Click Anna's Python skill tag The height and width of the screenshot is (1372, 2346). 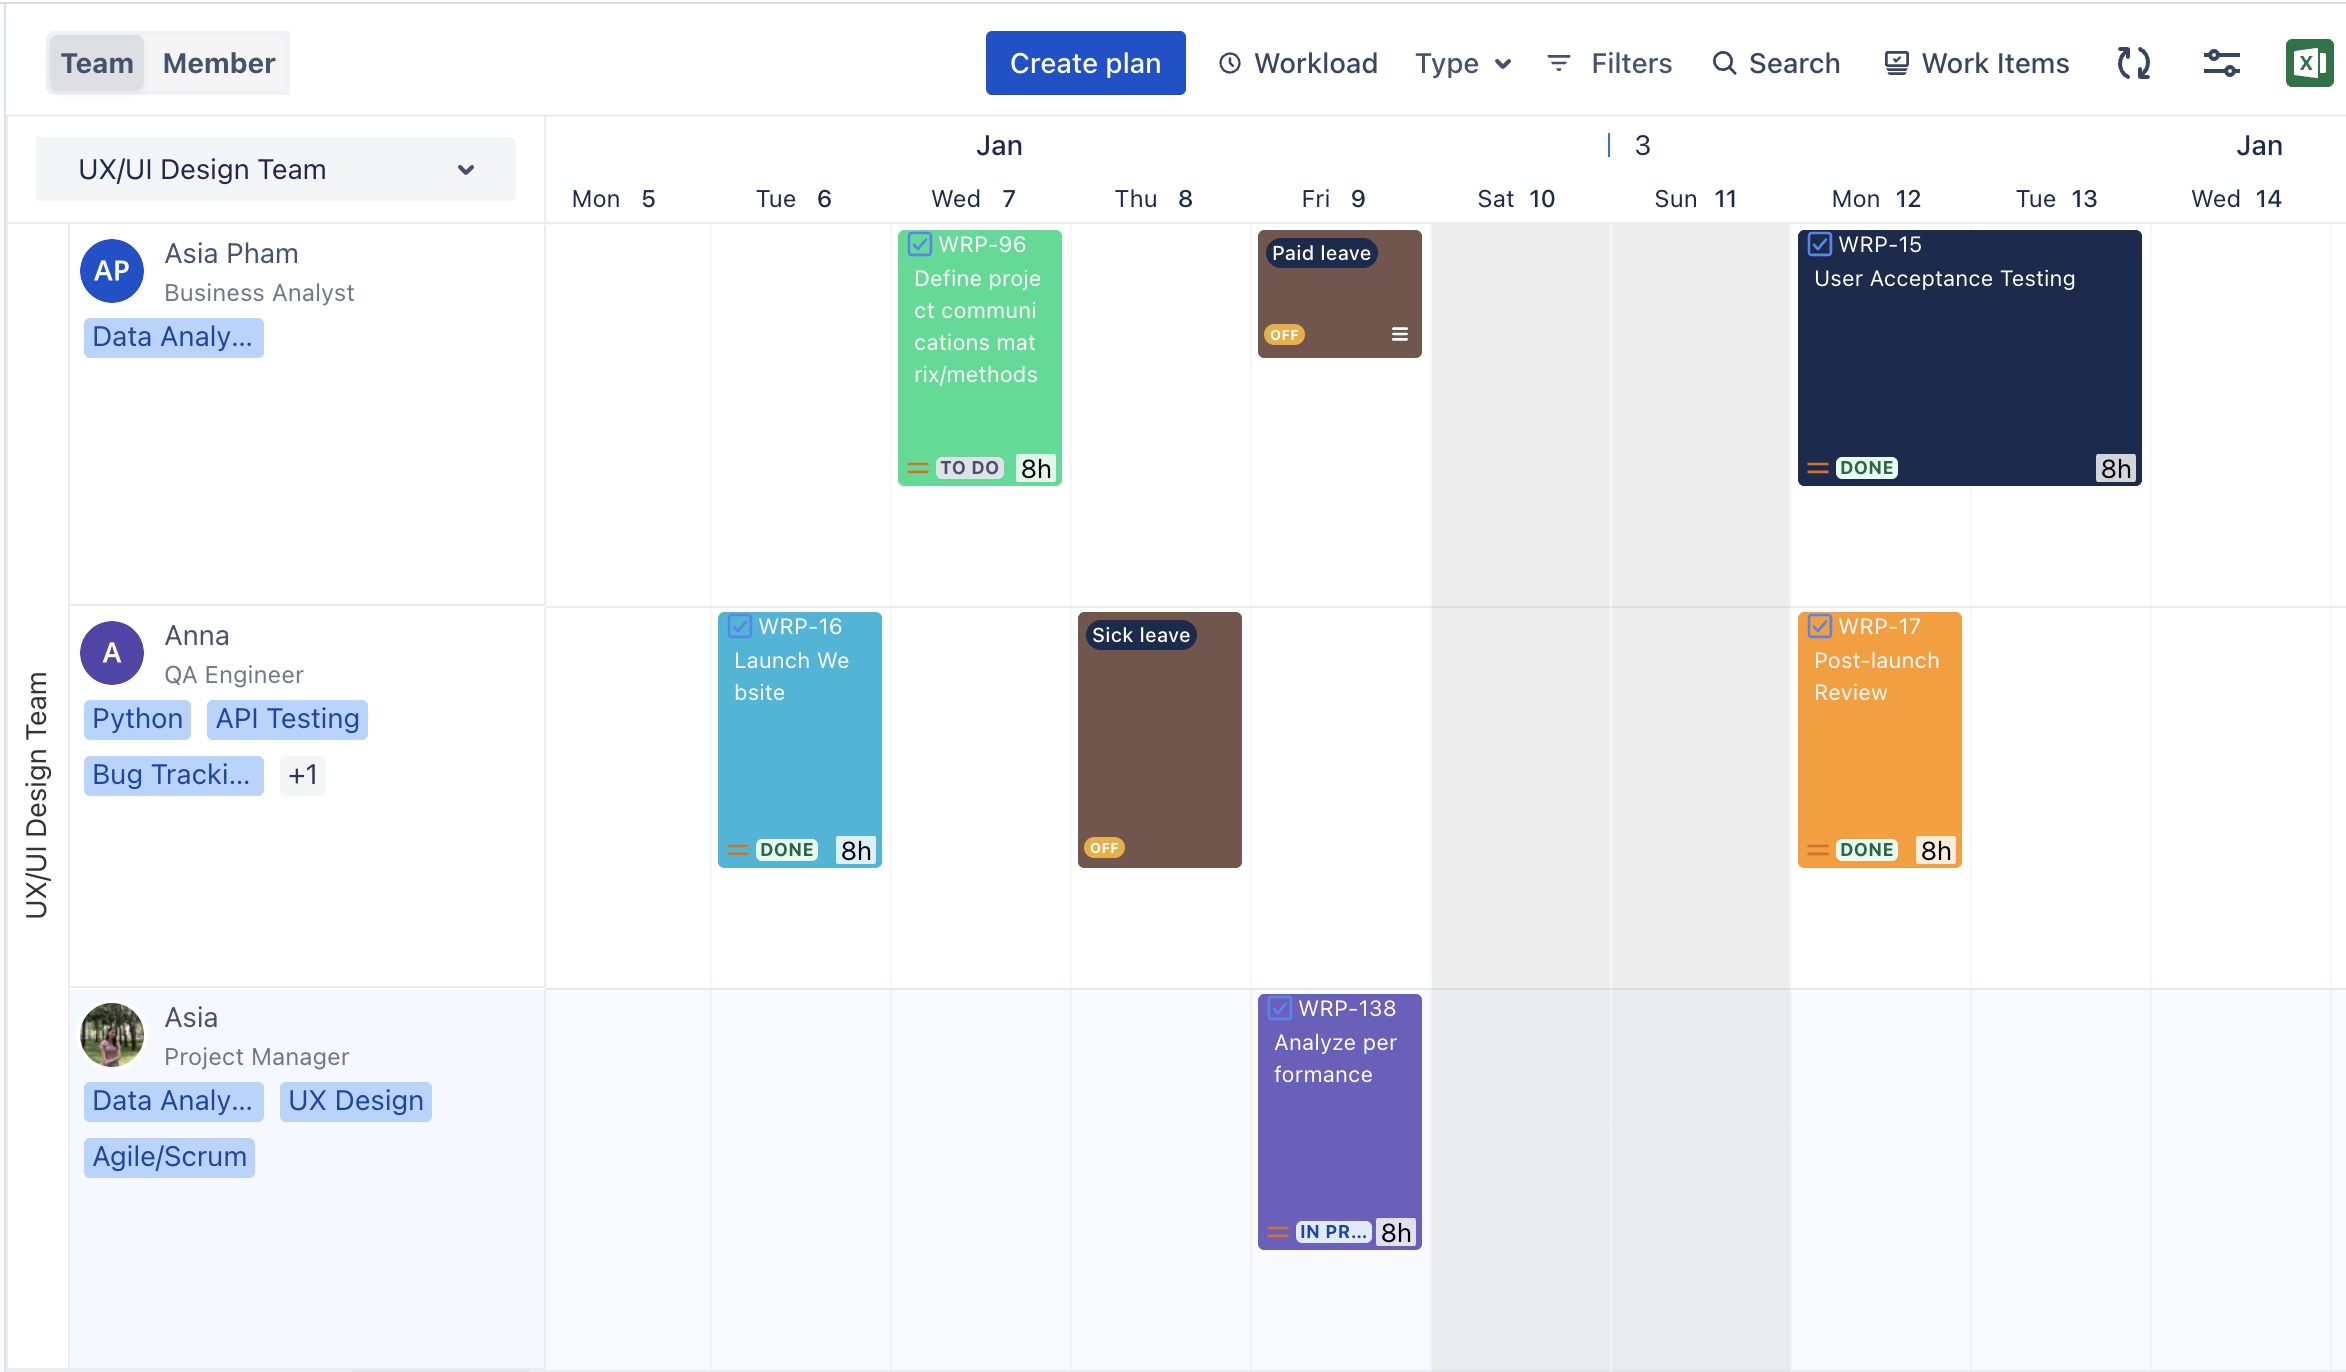137,719
